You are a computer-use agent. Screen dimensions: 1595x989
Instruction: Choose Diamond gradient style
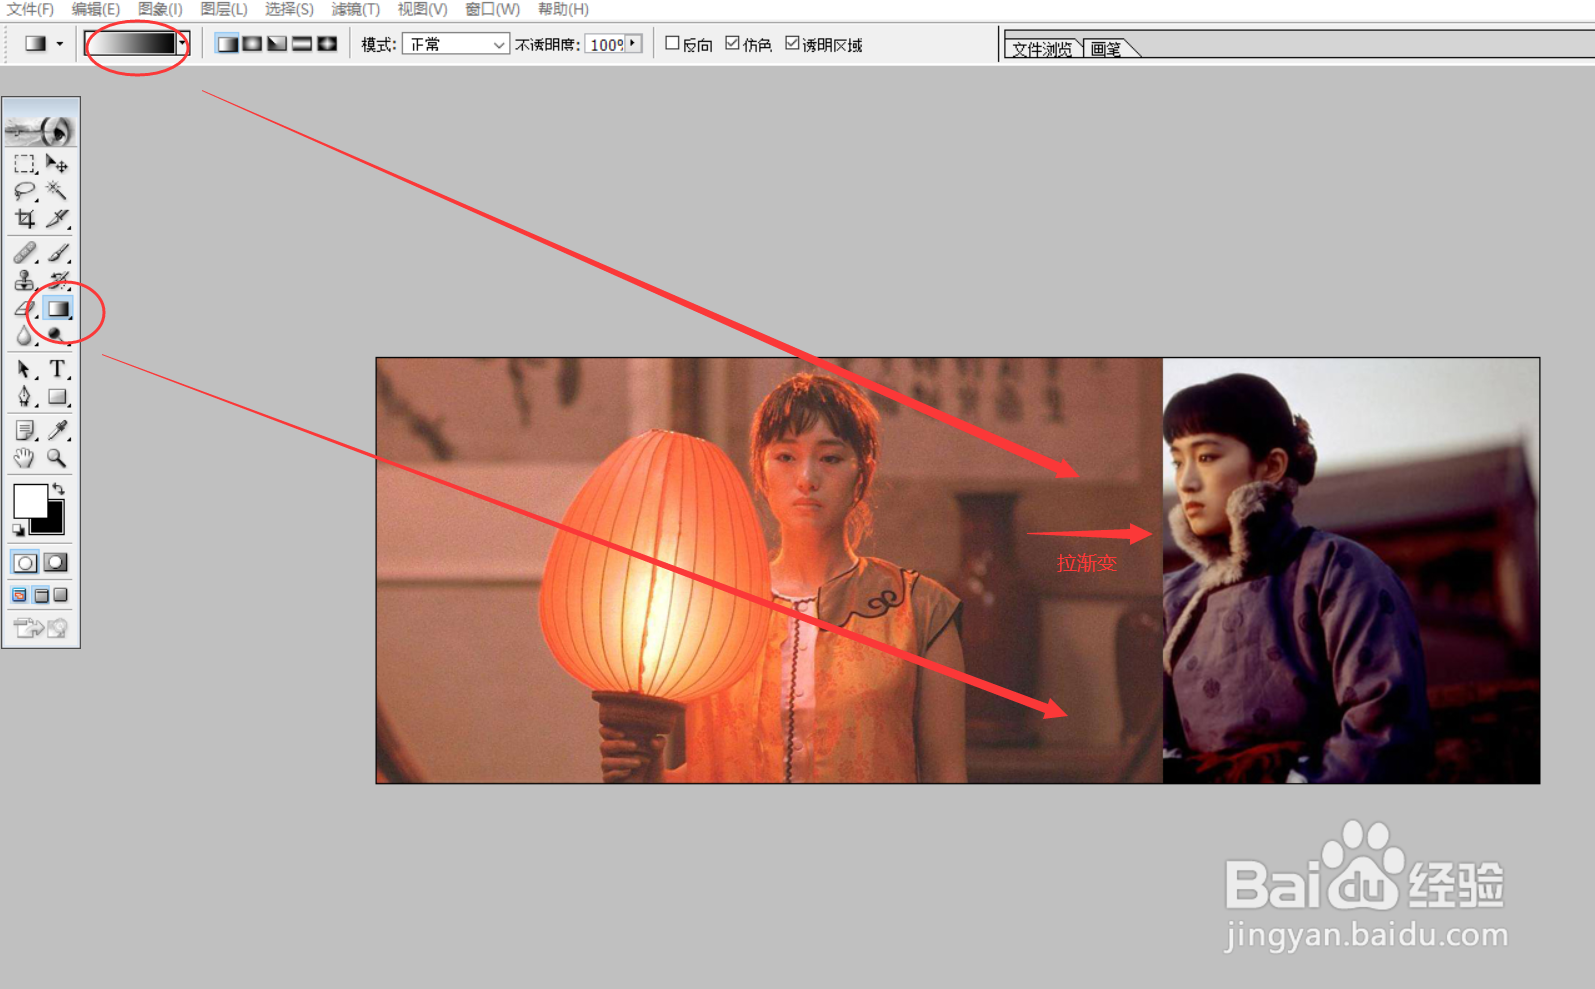(327, 44)
